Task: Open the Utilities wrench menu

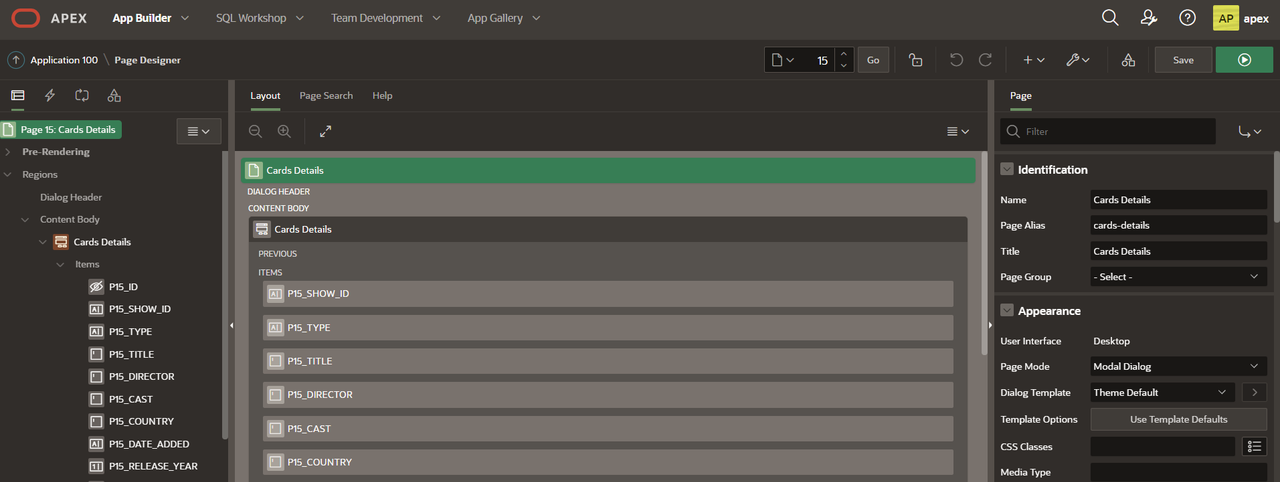Action: 1077,60
